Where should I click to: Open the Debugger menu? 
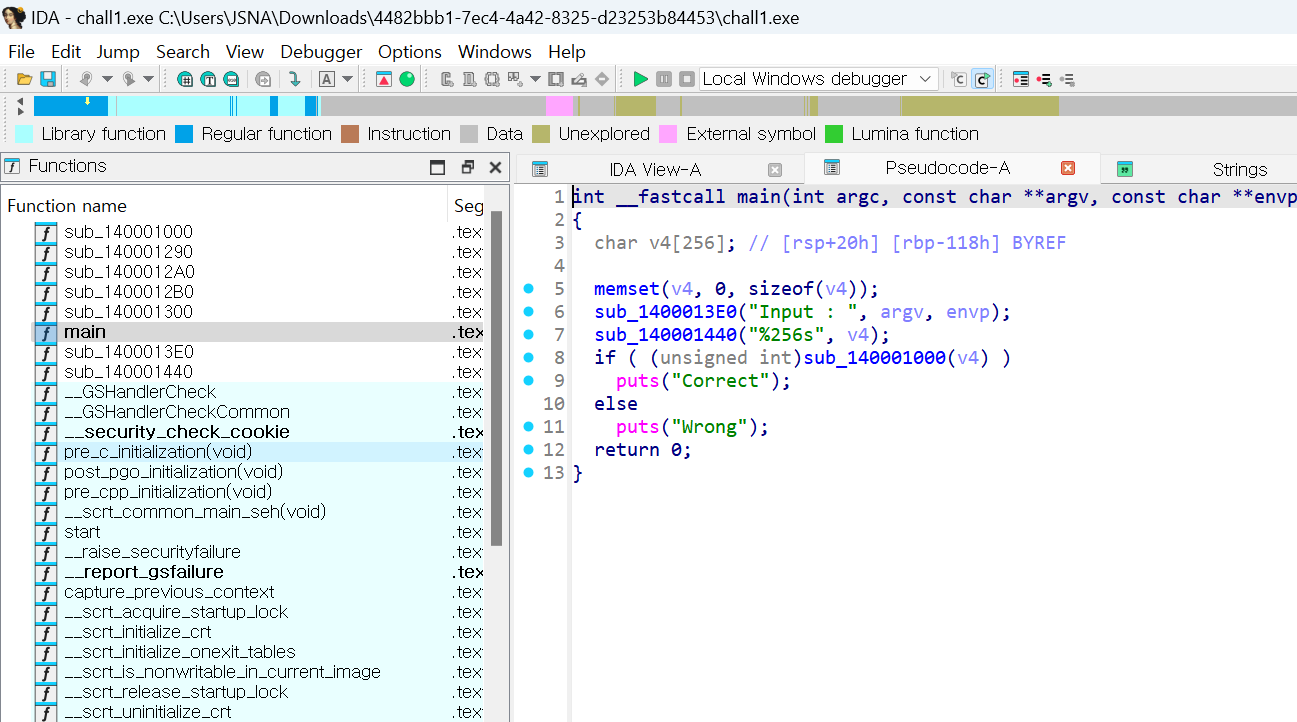[x=321, y=52]
